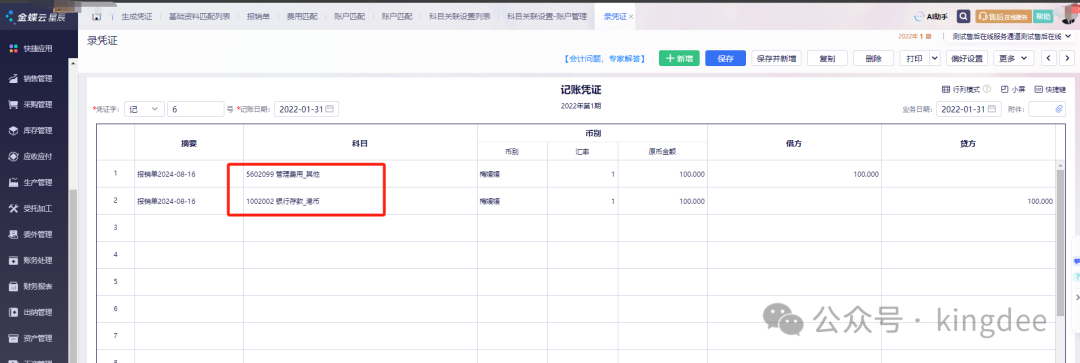
Task: Click the green 新增 button
Action: coord(679,59)
